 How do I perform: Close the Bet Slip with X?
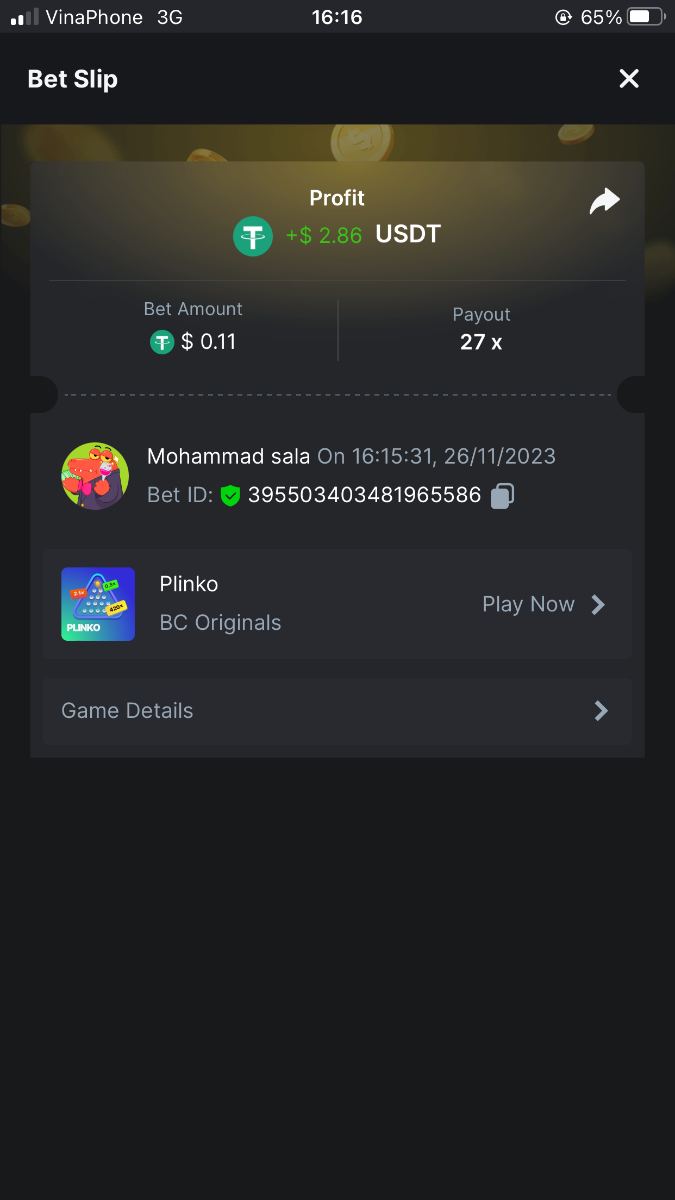click(x=628, y=79)
